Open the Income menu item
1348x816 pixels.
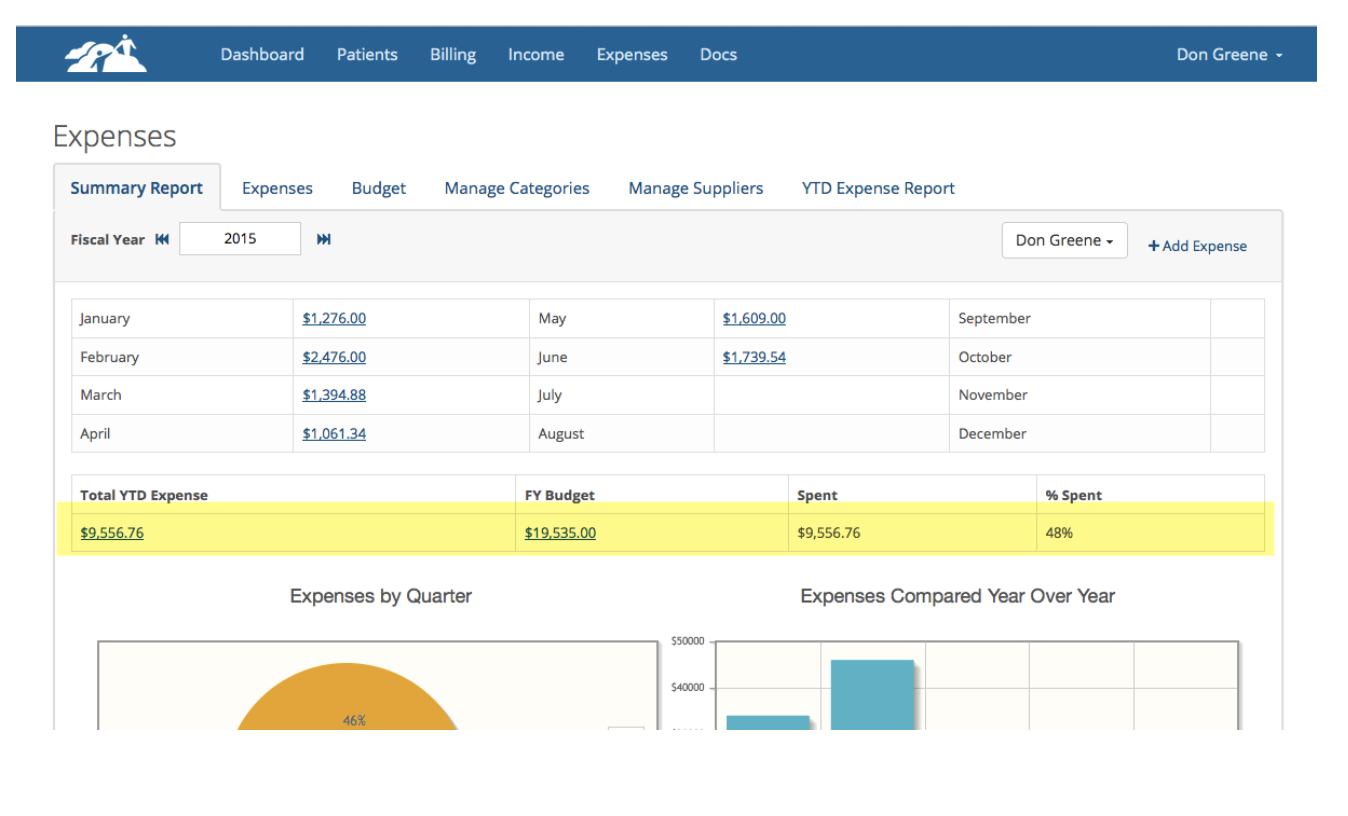coord(536,55)
